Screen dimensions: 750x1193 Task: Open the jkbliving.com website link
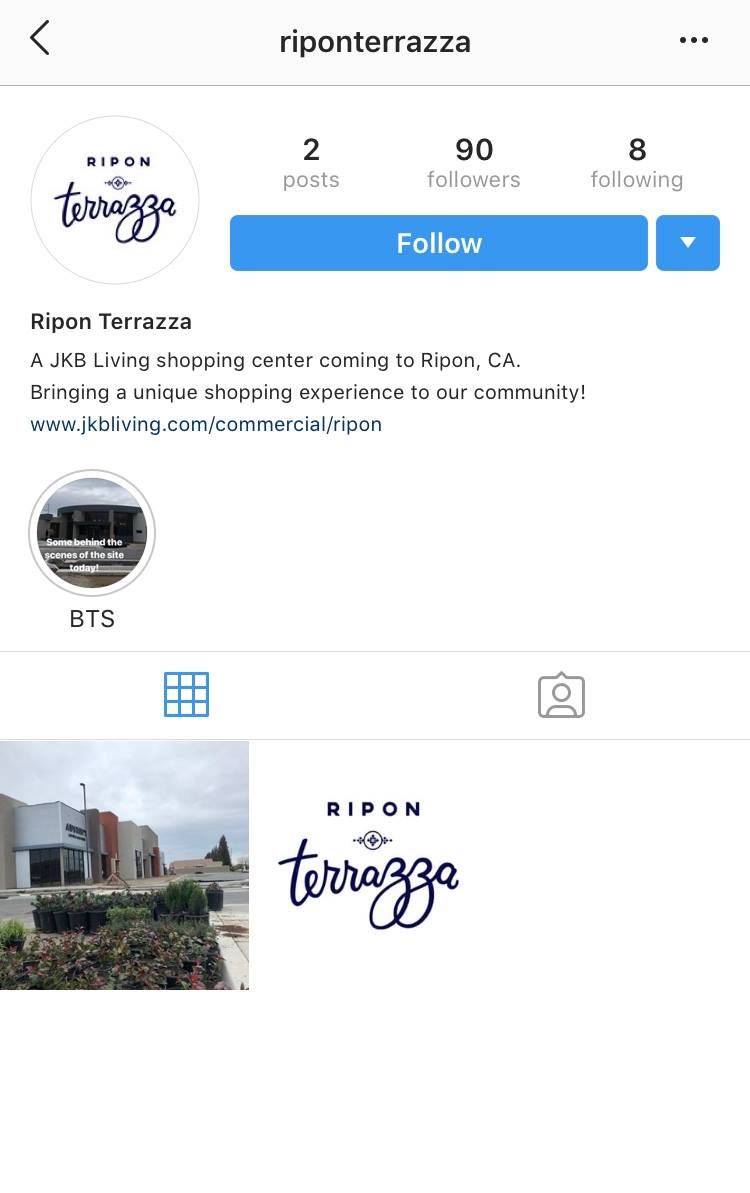tap(206, 424)
